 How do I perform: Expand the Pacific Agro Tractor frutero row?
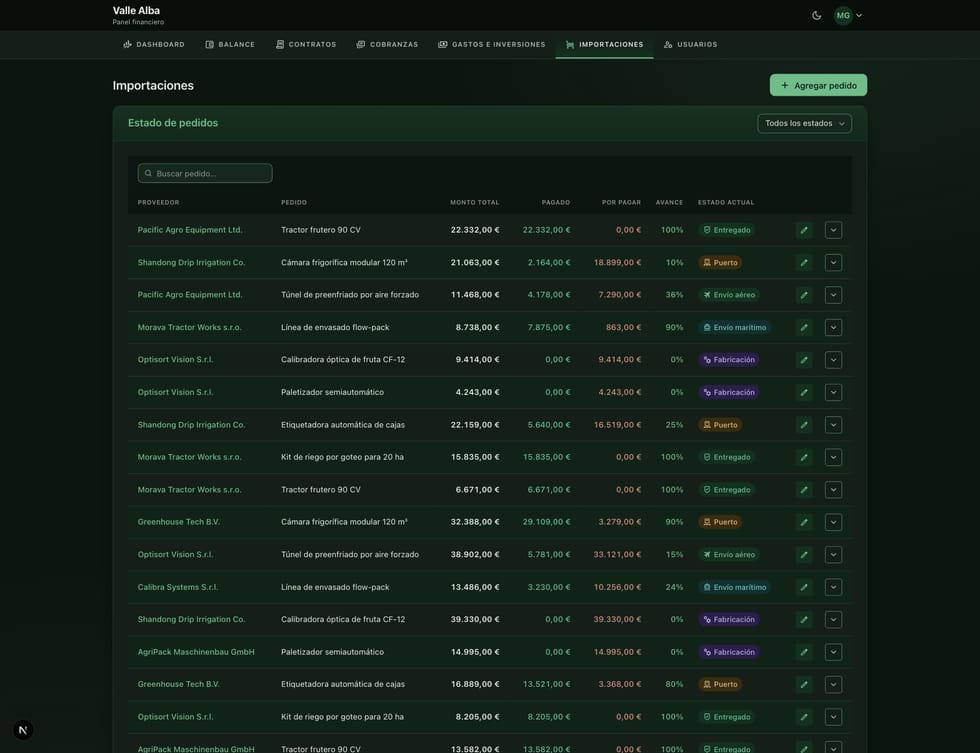coord(833,230)
